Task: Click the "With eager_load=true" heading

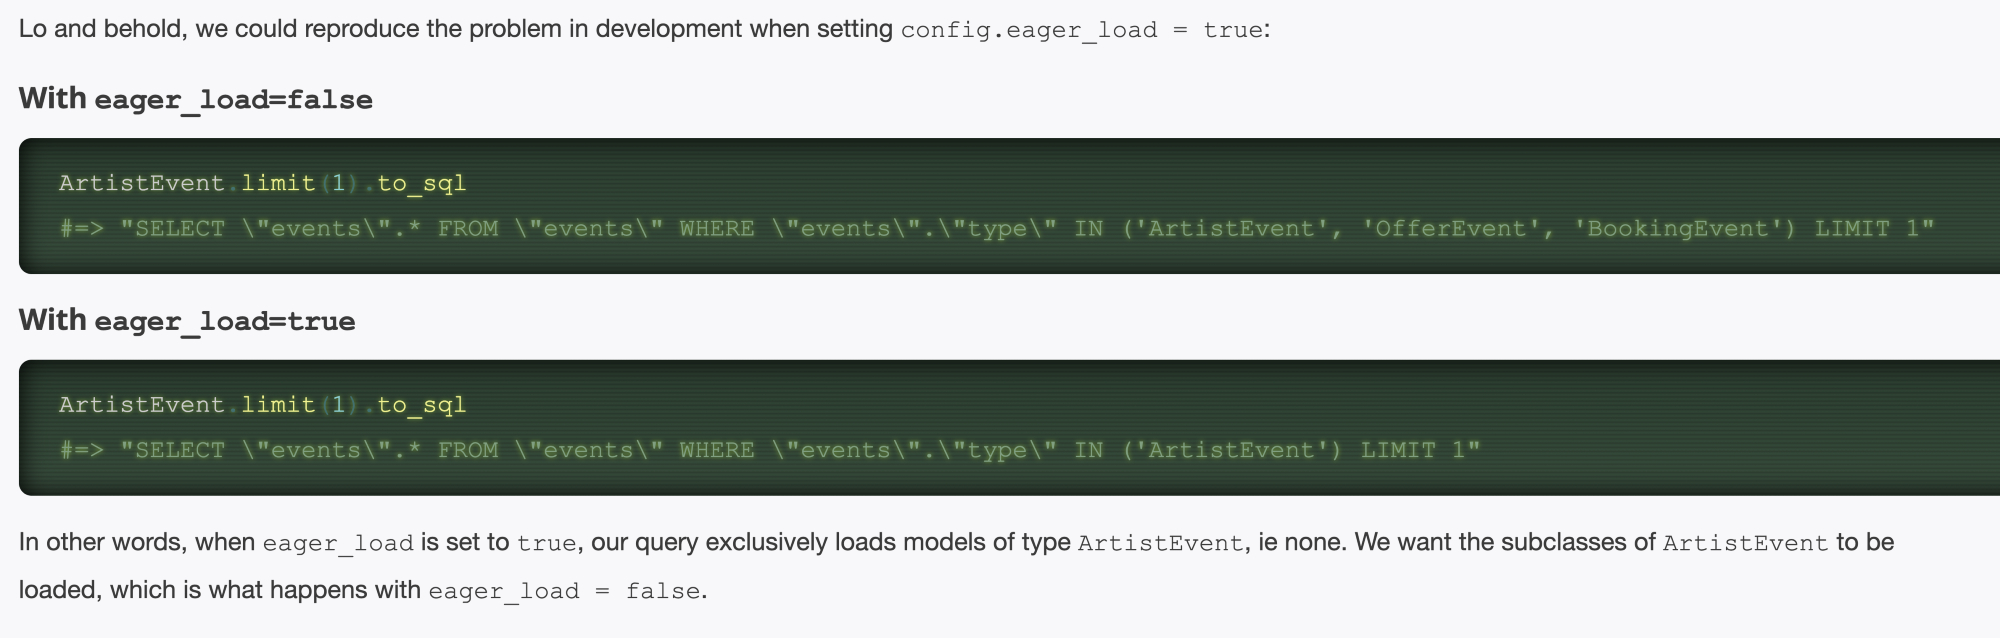Action: (187, 321)
